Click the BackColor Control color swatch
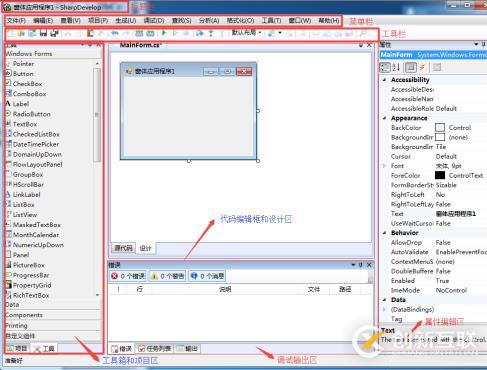This screenshot has height=370, width=487. point(440,128)
